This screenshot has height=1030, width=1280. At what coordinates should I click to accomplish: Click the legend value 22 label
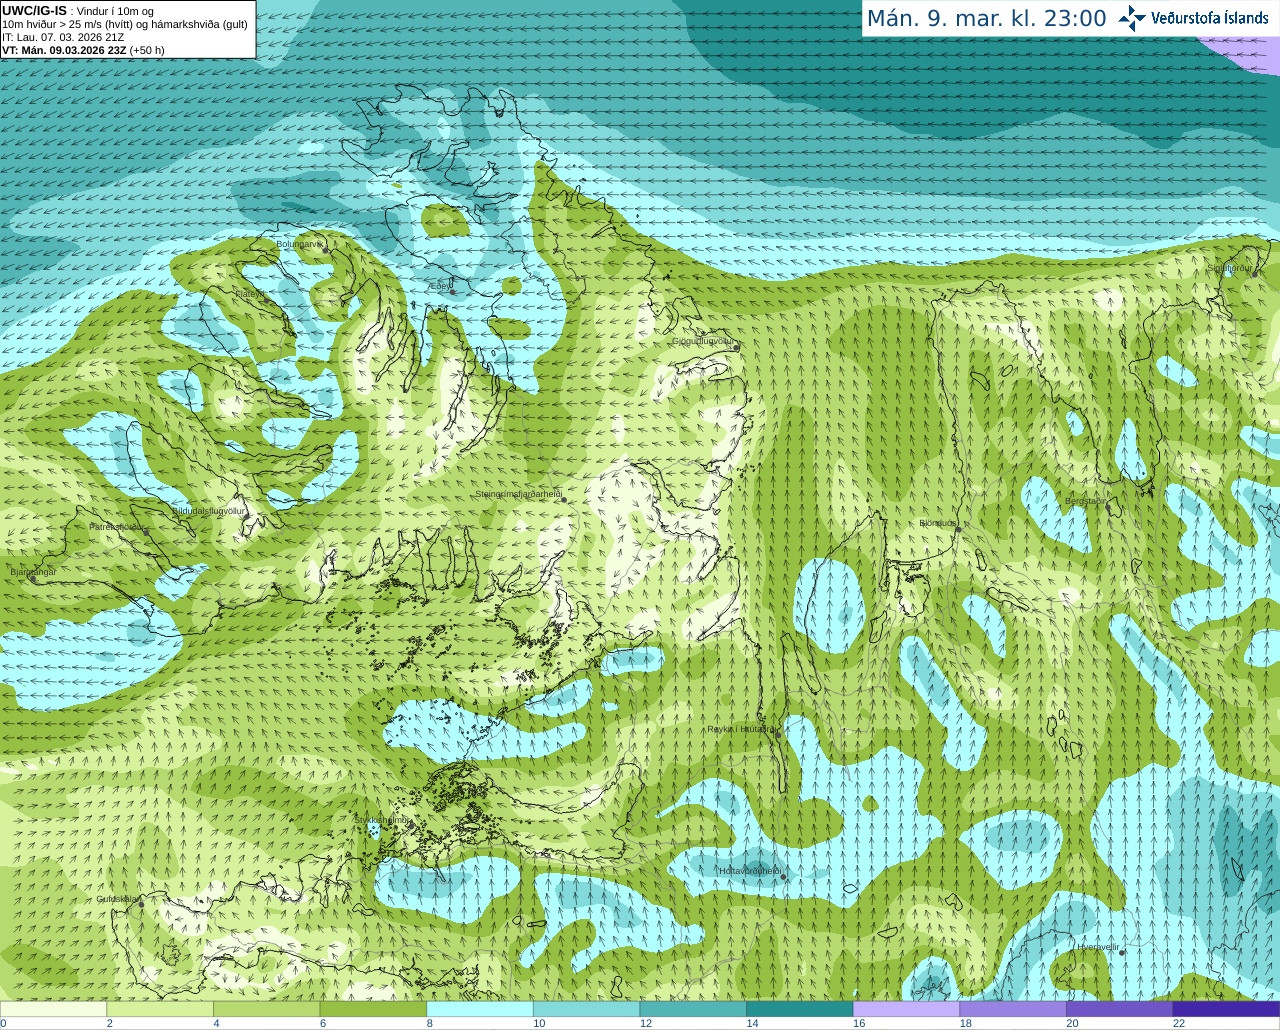pos(1178,1023)
